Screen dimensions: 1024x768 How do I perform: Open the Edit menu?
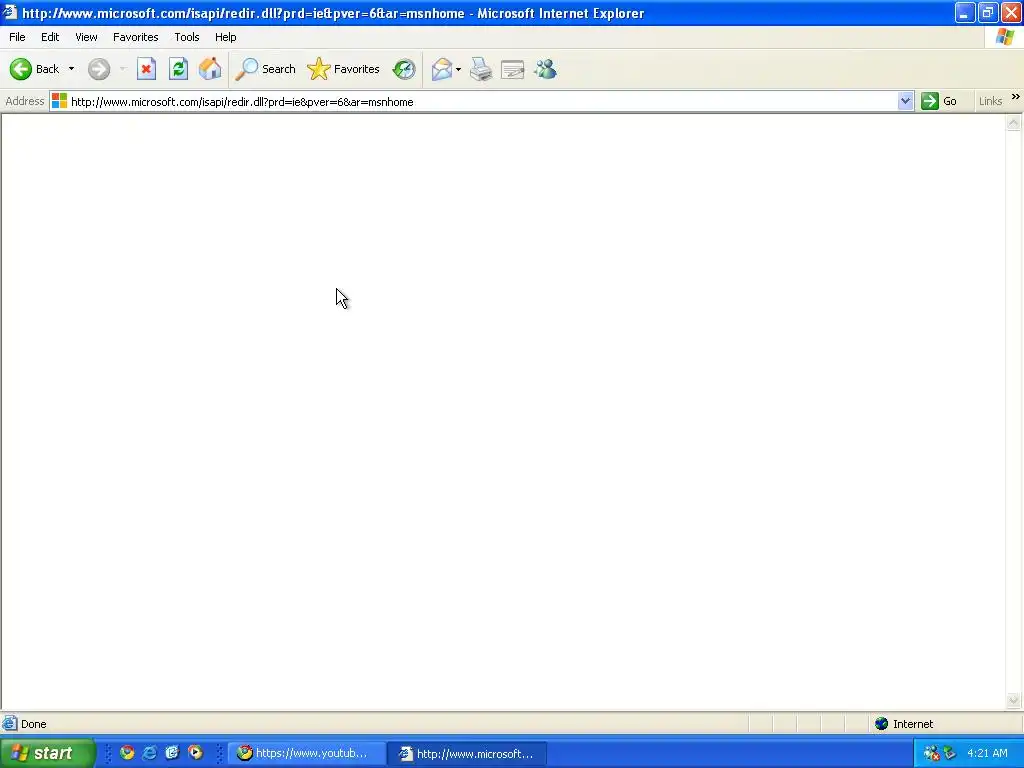click(50, 37)
